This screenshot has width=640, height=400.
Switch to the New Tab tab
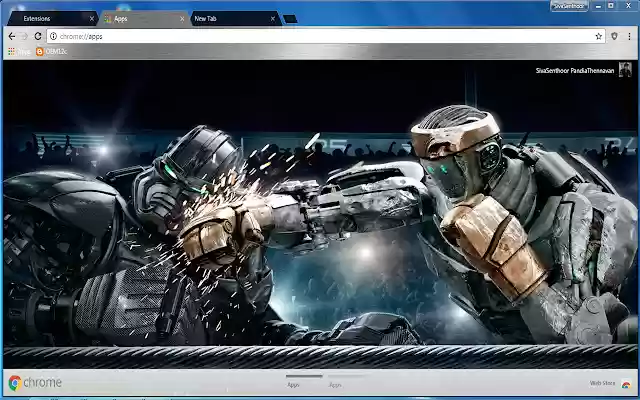pos(235,19)
